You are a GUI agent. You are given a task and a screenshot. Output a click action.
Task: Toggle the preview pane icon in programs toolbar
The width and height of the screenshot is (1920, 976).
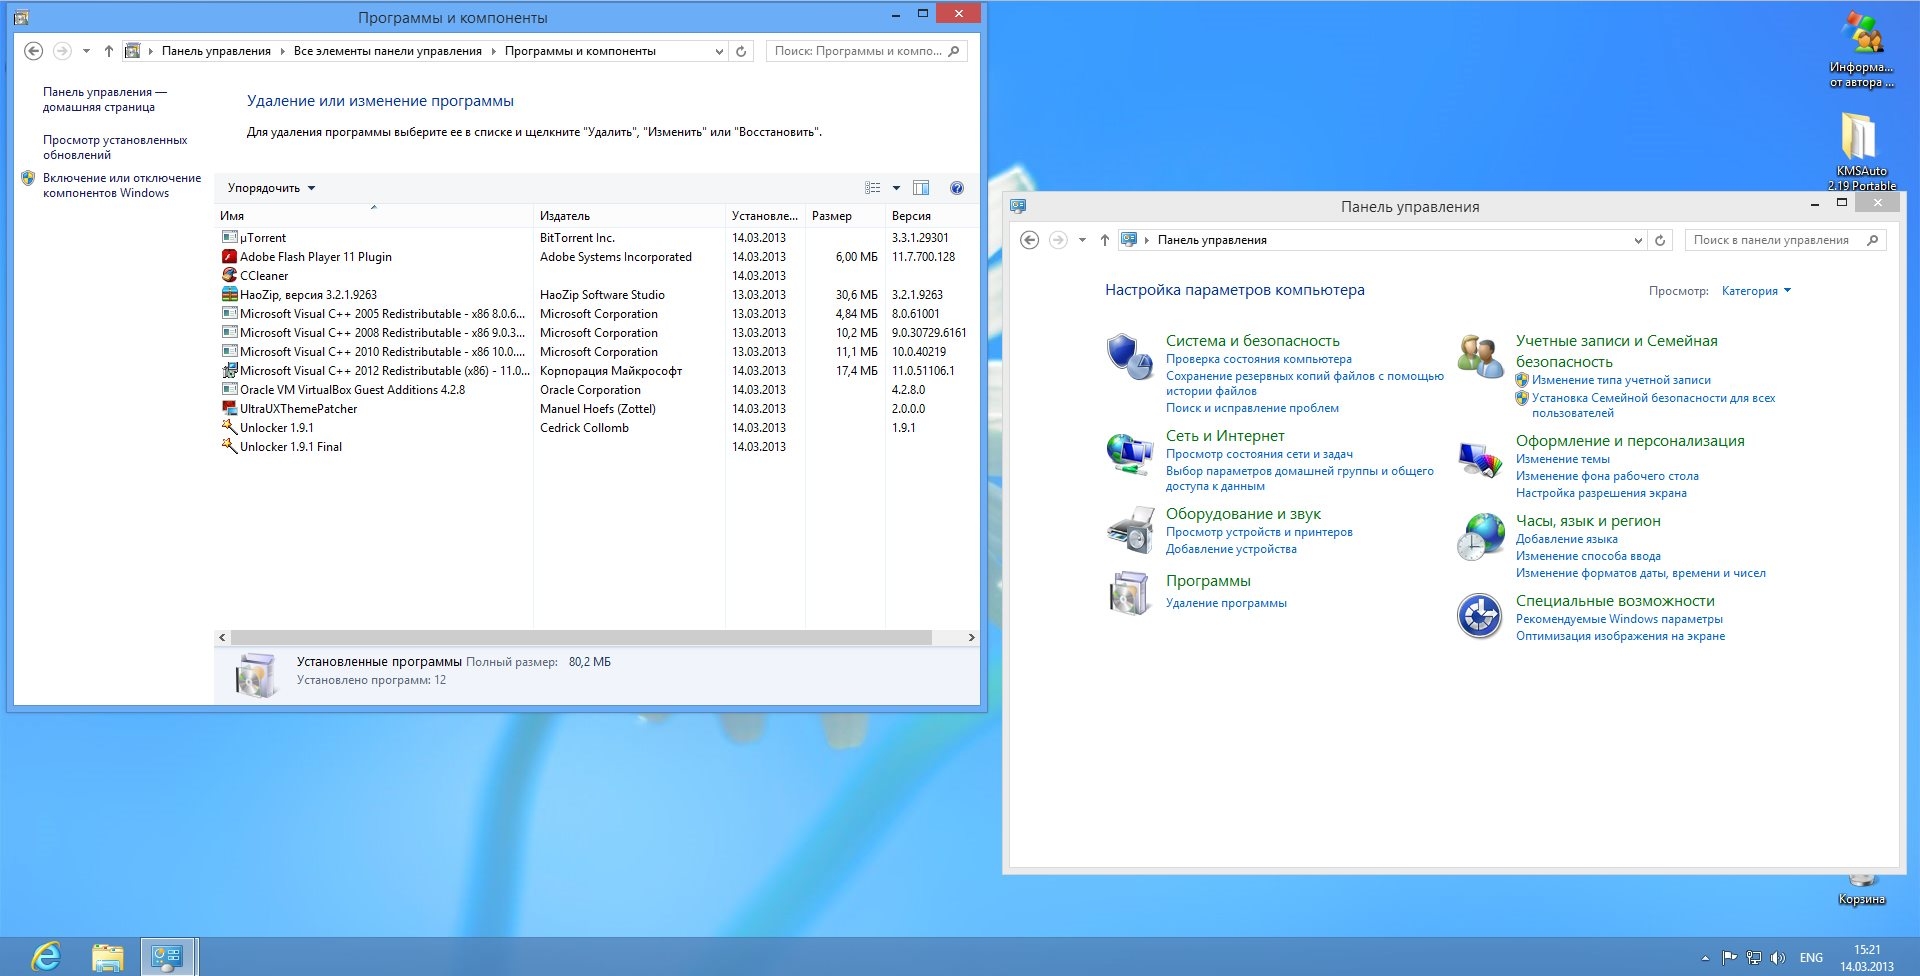point(921,188)
